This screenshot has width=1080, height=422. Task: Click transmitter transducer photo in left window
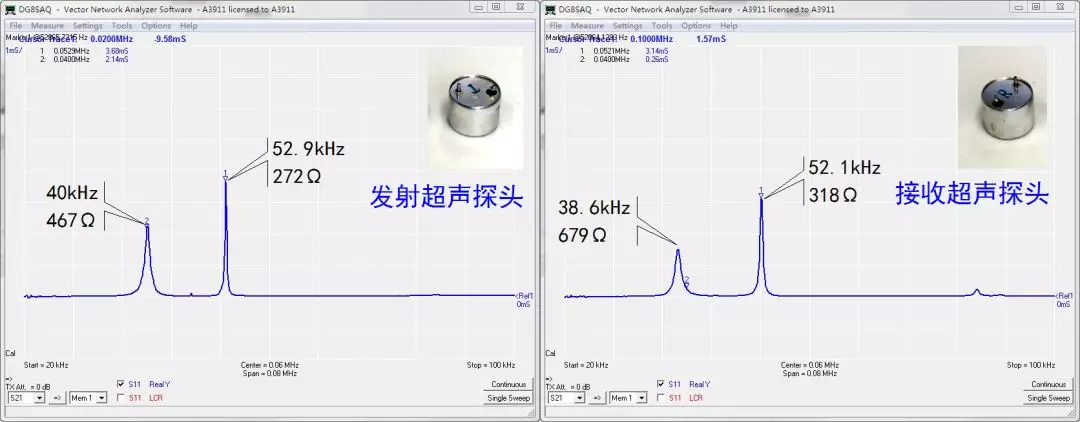(x=475, y=107)
